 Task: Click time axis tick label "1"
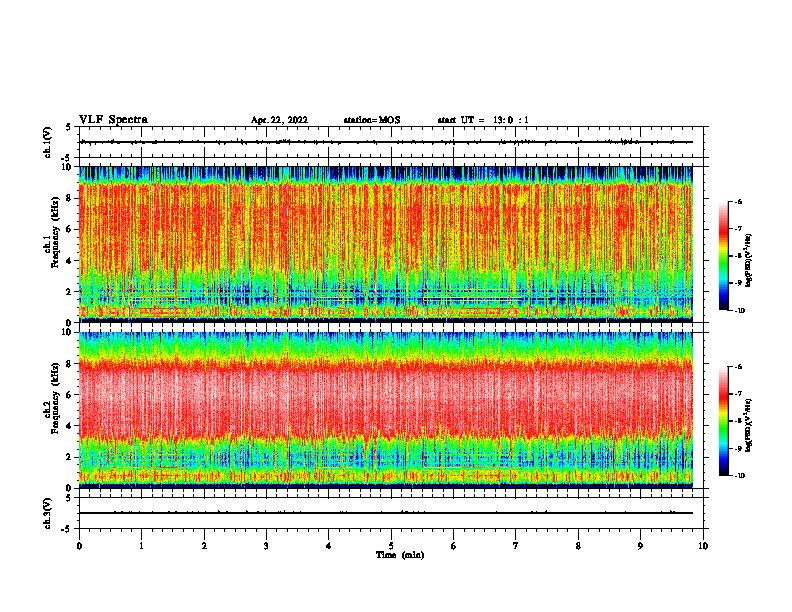pos(141,546)
